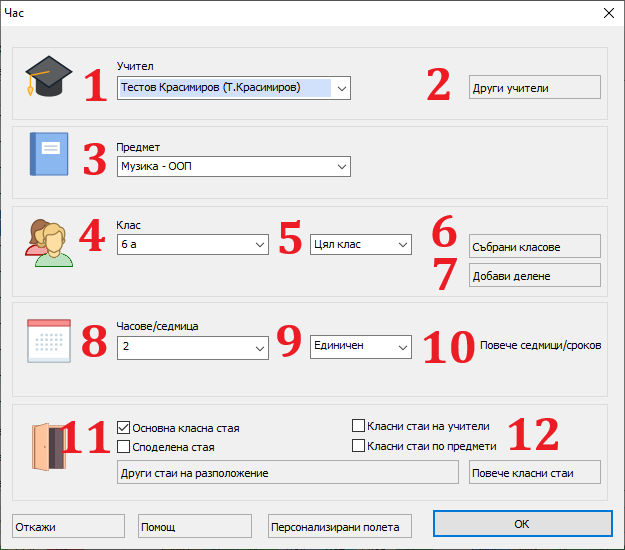
Task: Click the Добави делене button
Action: pyautogui.click(x=534, y=275)
